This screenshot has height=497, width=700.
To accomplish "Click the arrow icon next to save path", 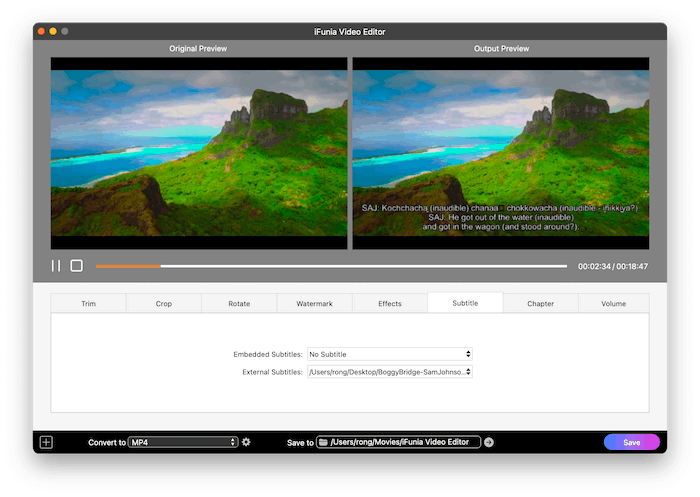I will (489, 442).
